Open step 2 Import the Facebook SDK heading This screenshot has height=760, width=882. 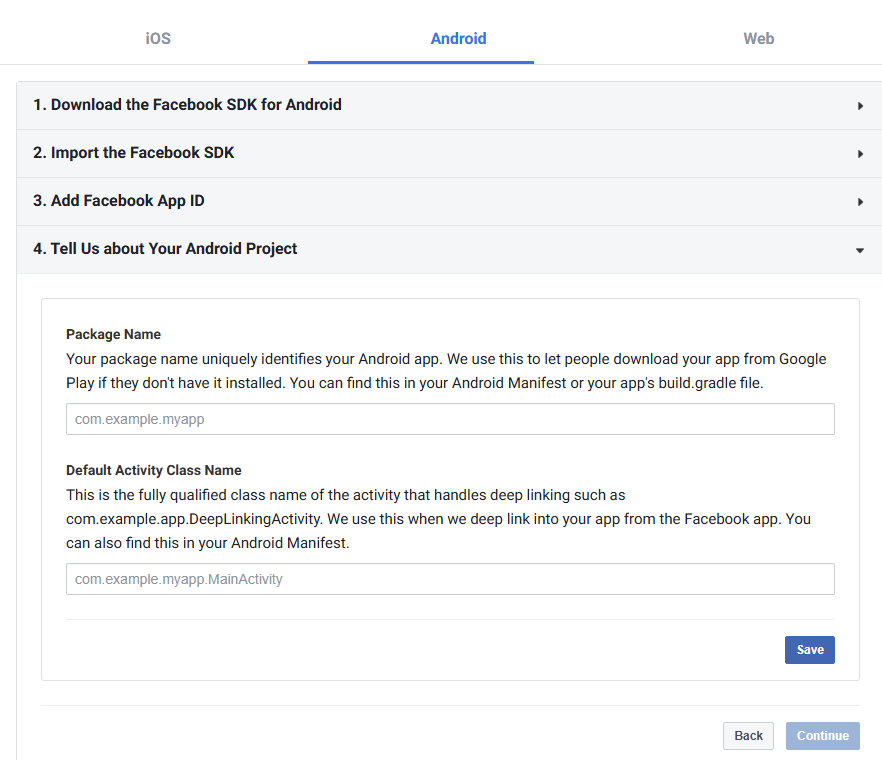tap(133, 152)
